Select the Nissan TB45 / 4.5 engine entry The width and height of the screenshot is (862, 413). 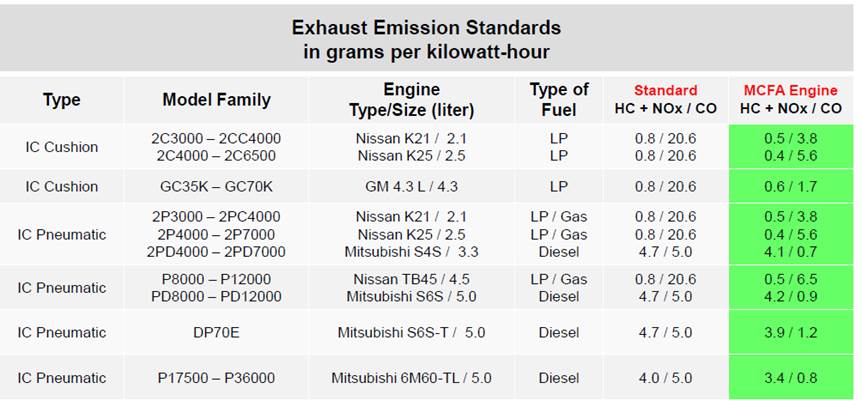click(411, 279)
